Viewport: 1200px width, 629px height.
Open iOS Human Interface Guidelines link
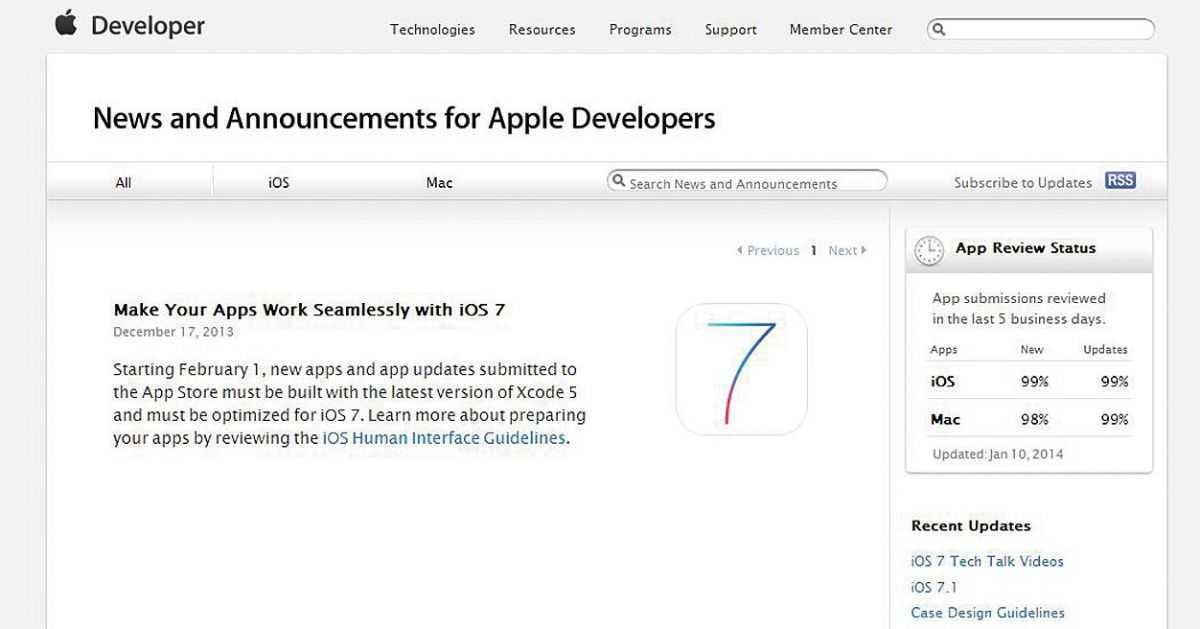(x=444, y=438)
